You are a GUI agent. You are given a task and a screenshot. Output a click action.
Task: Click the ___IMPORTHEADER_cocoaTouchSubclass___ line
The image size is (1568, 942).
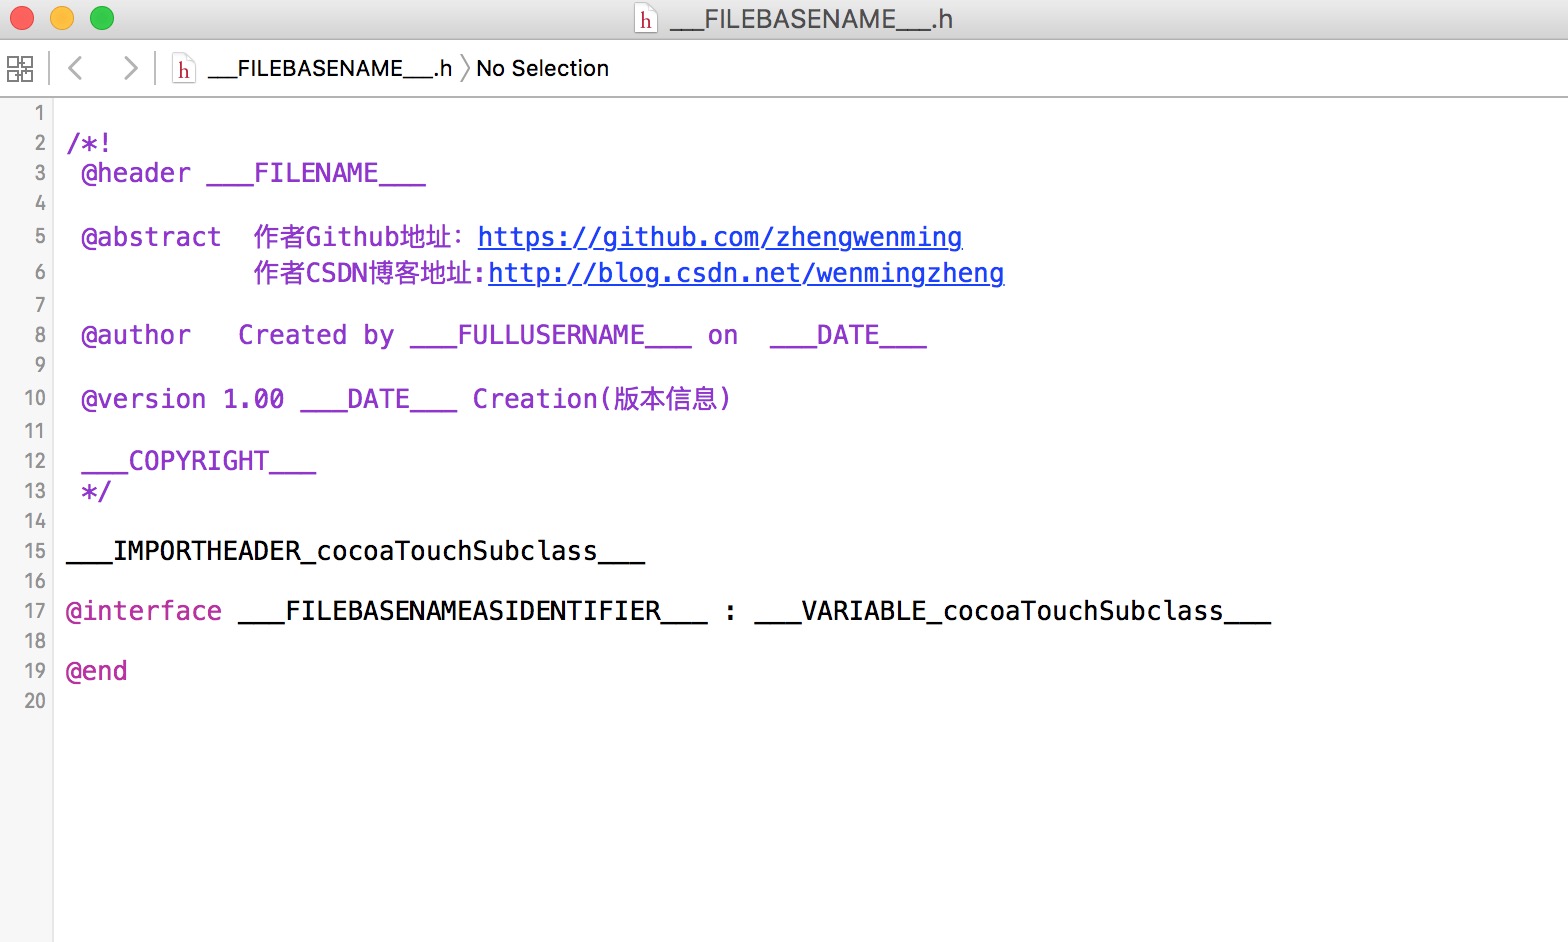pos(356,551)
